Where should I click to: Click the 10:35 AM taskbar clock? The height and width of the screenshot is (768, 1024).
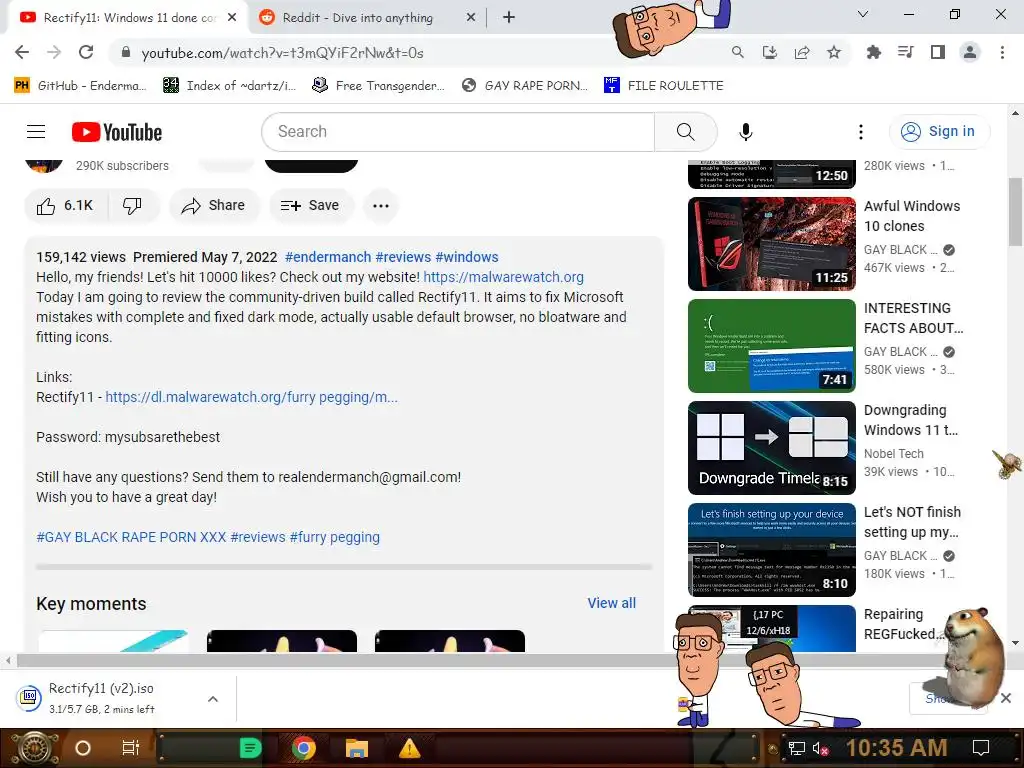pyautogui.click(x=897, y=748)
